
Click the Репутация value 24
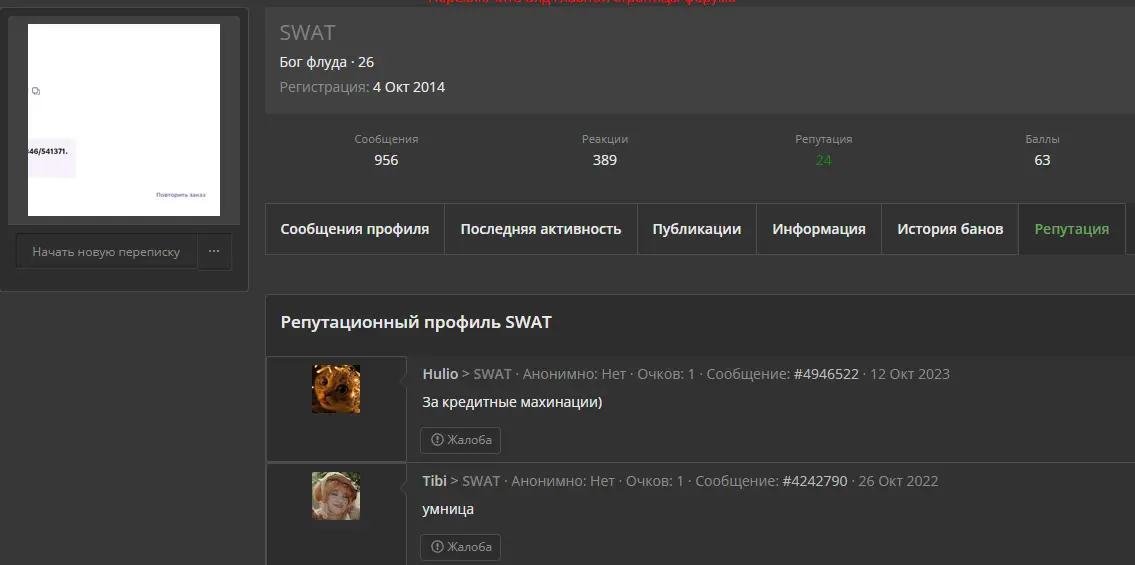824,161
